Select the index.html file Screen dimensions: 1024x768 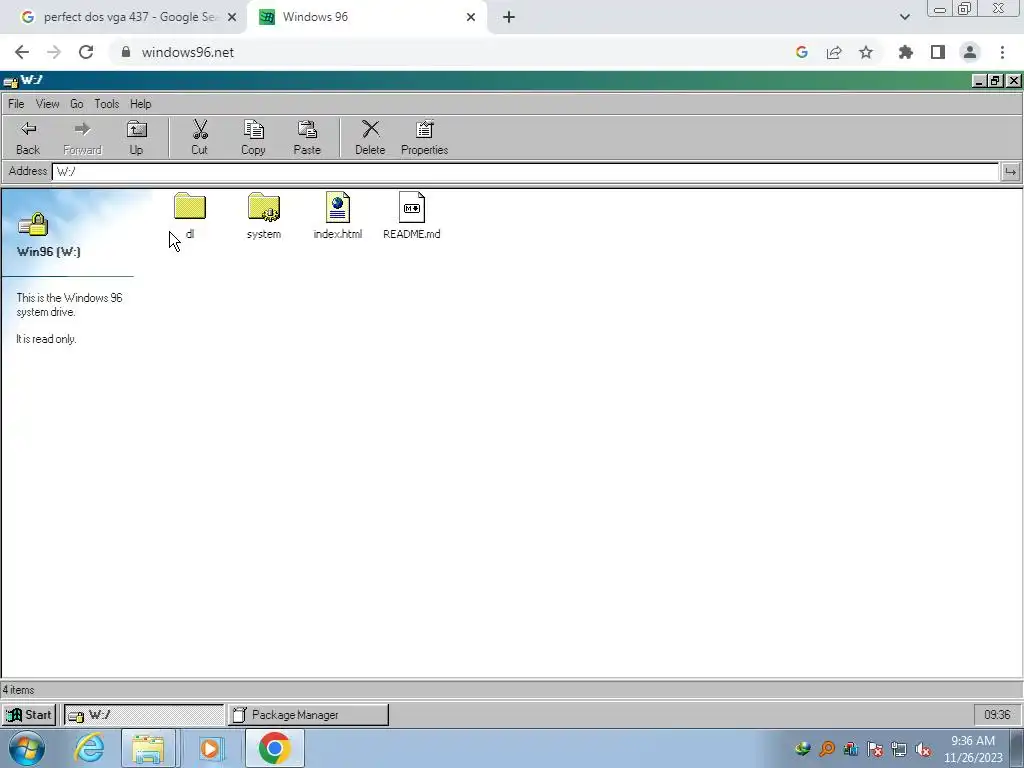pyautogui.click(x=338, y=216)
